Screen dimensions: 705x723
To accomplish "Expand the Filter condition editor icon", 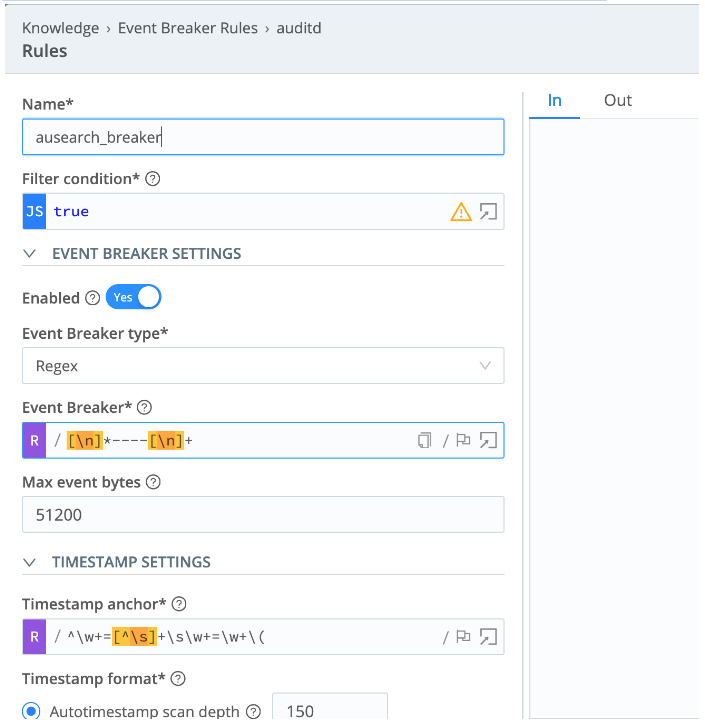I will point(488,212).
